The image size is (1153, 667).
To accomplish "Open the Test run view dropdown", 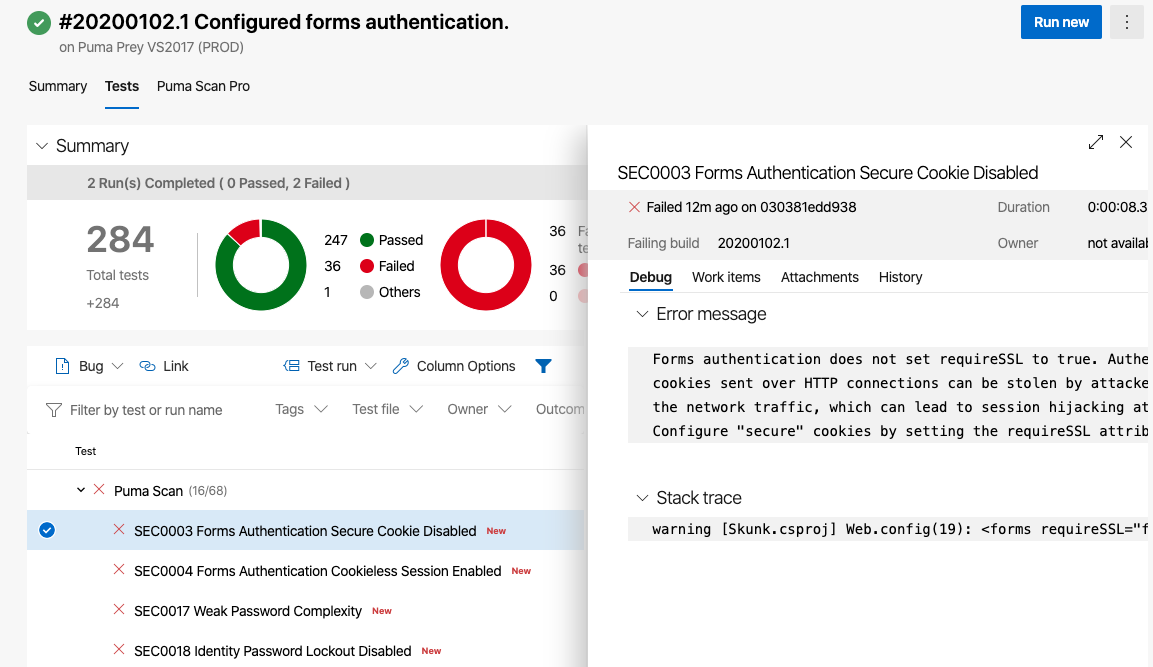I will 331,366.
